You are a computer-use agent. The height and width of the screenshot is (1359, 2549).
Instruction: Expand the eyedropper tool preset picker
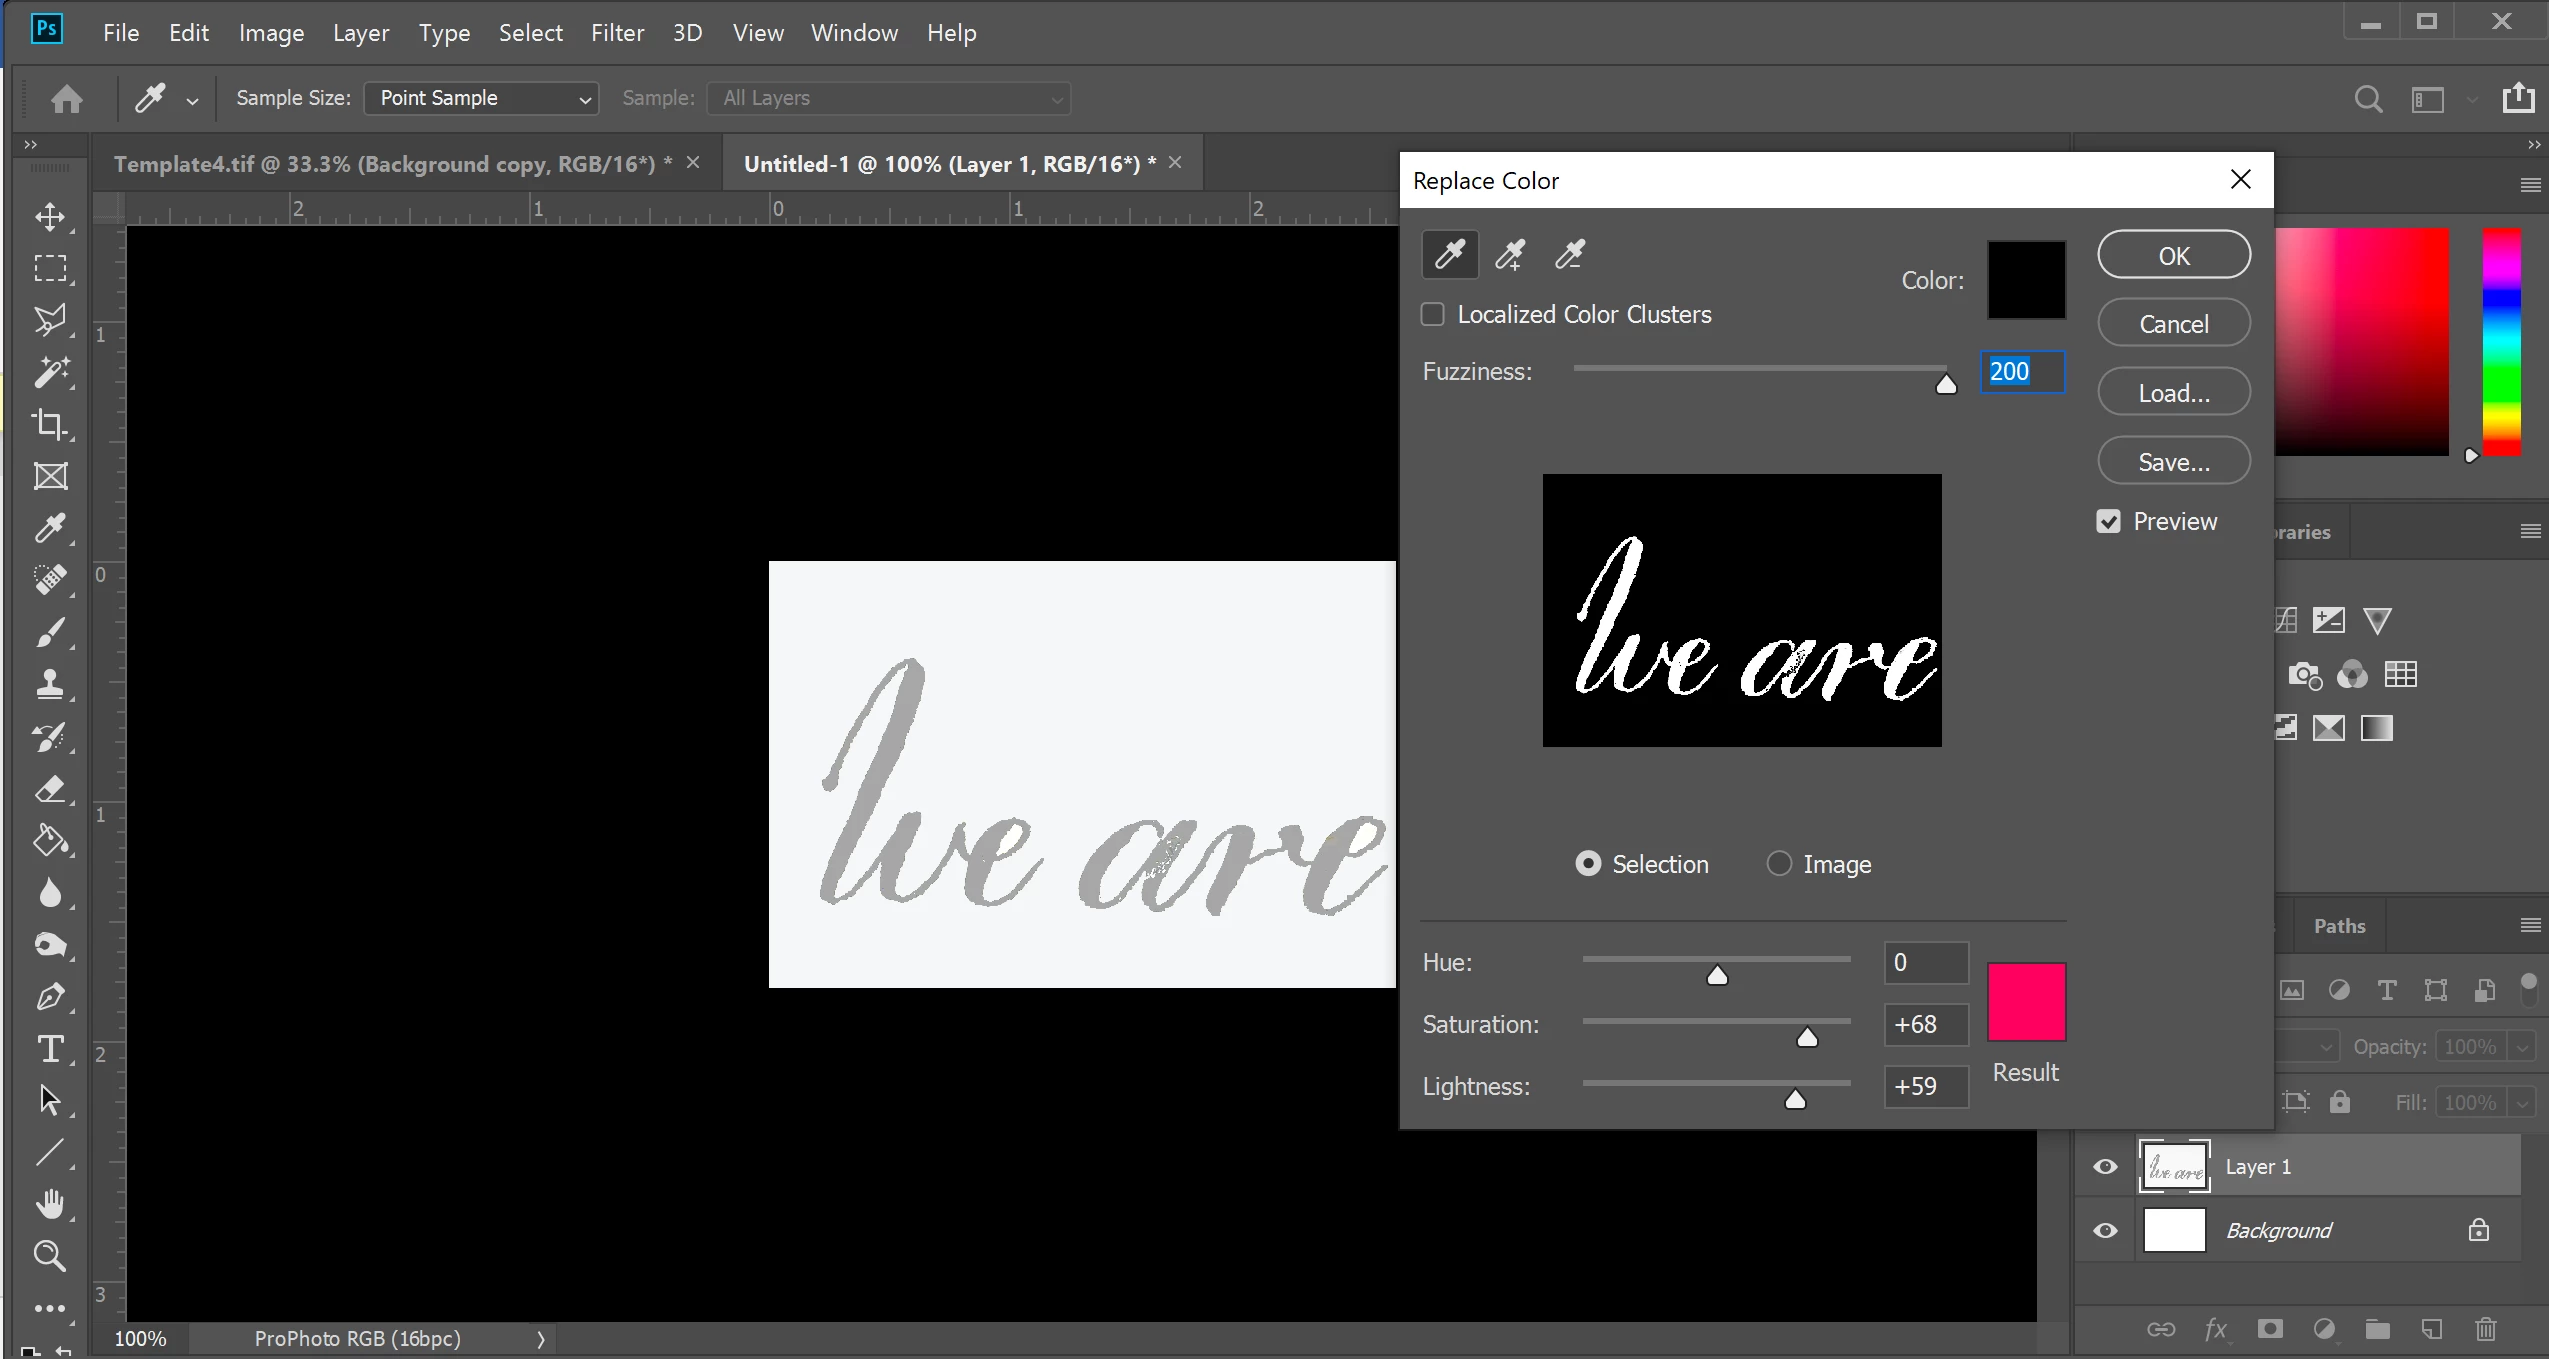click(x=192, y=100)
